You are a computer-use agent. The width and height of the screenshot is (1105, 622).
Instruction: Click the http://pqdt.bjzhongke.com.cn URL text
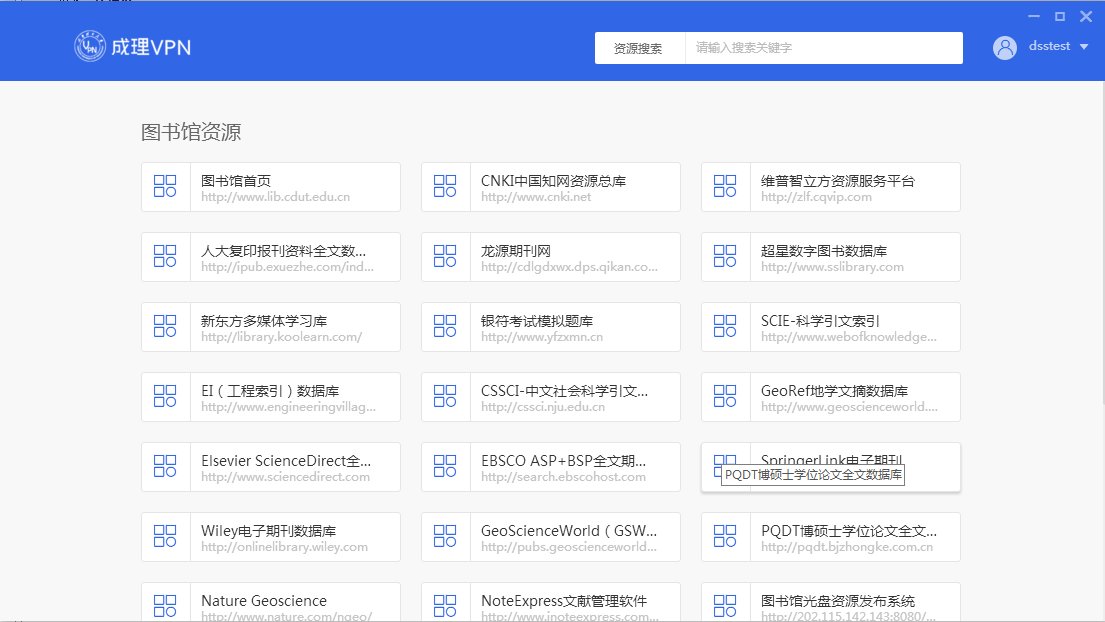(847, 547)
